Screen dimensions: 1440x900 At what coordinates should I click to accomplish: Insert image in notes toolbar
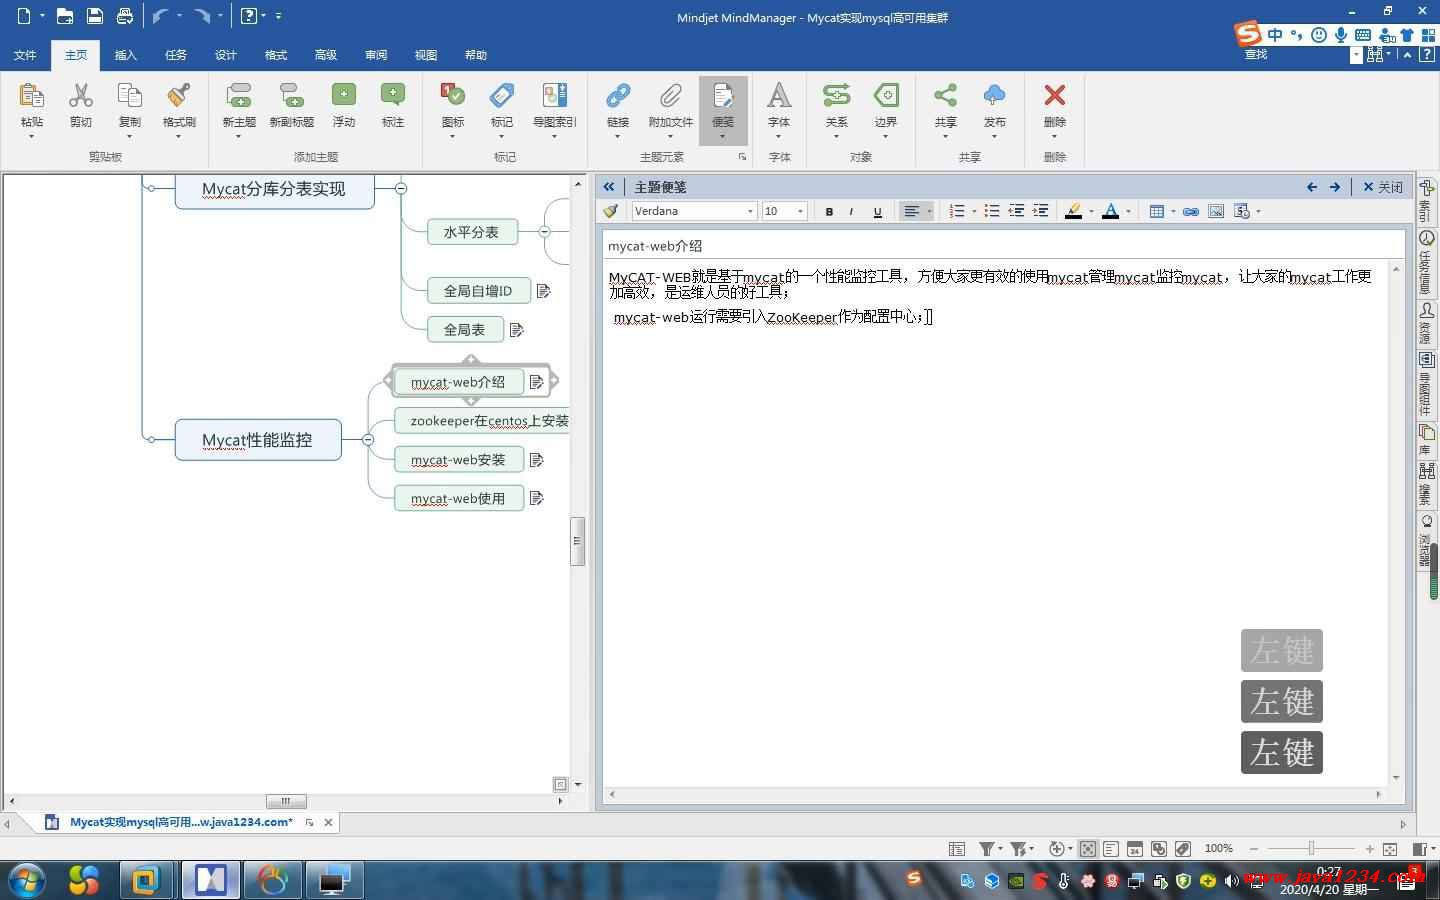point(1216,211)
